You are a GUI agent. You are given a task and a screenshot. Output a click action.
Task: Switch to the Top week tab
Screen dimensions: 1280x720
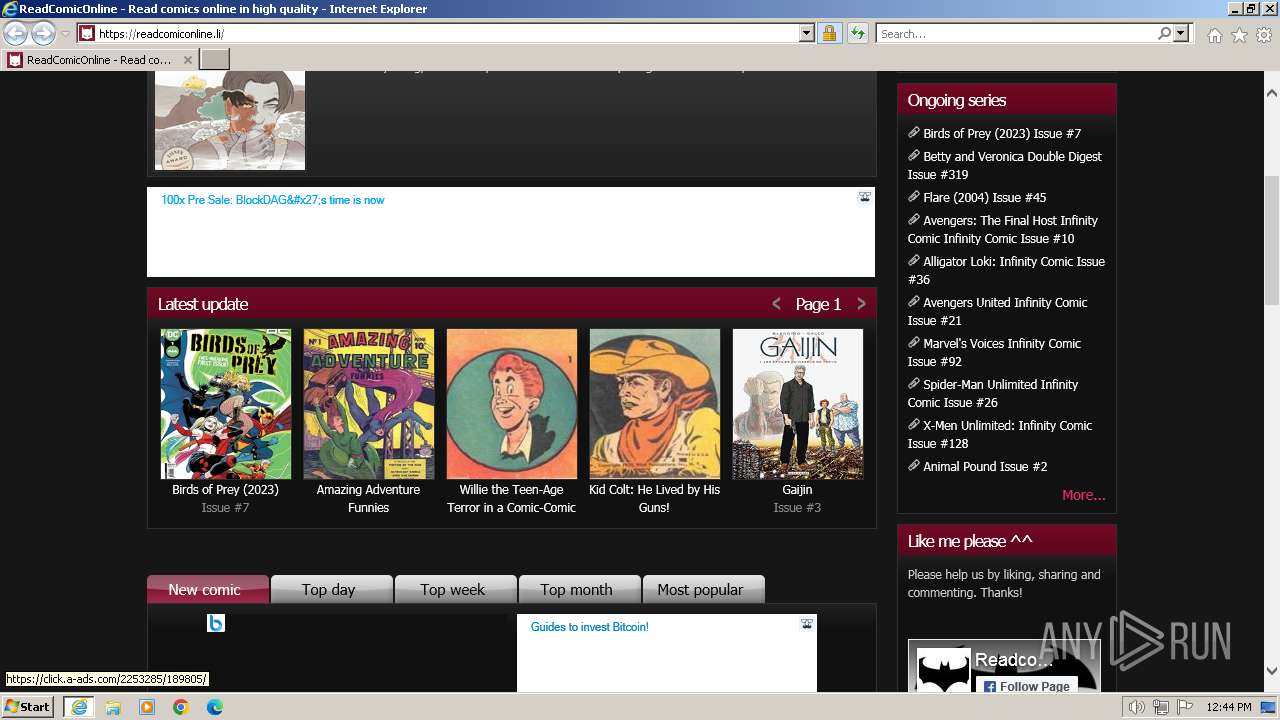pyautogui.click(x=455, y=589)
